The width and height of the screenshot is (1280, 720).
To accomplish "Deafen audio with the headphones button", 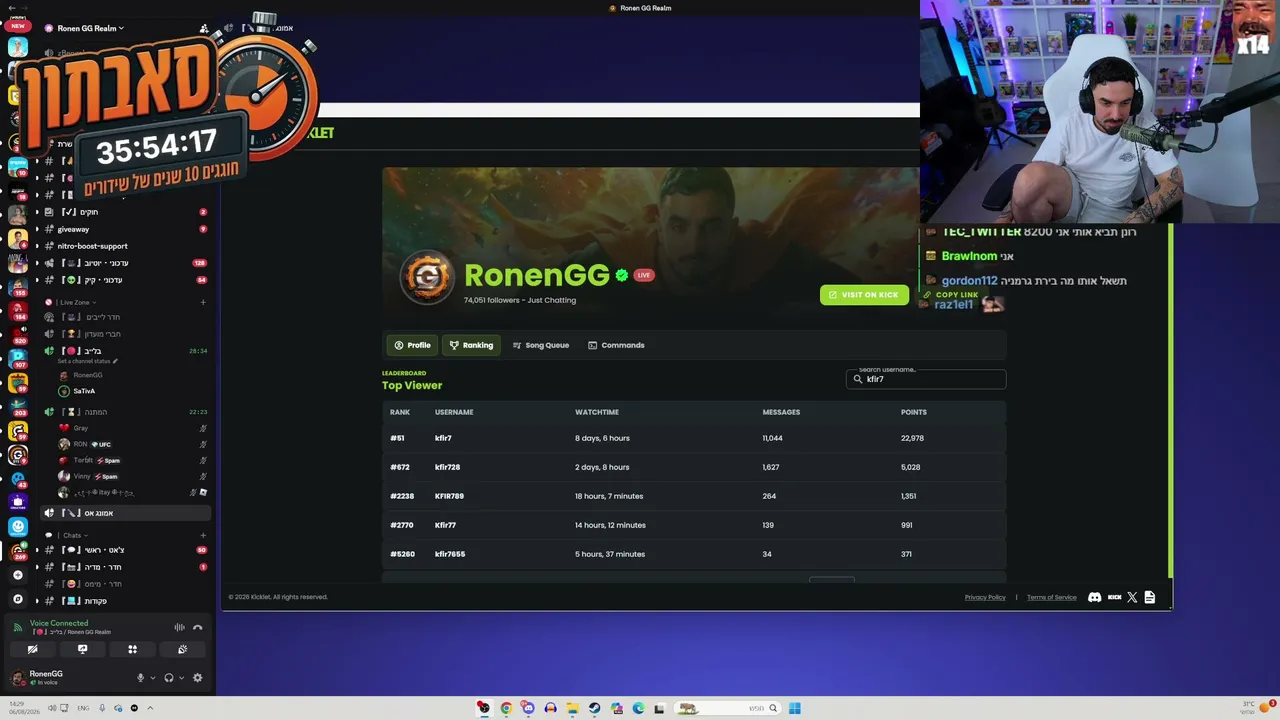I will tap(169, 677).
